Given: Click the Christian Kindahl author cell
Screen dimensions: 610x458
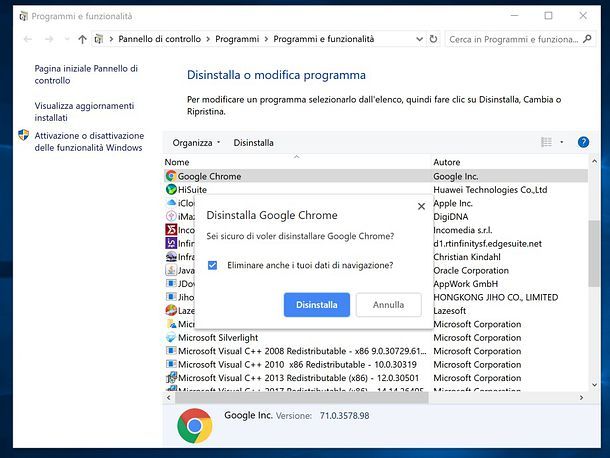Looking at the screenshot, I should click(467, 257).
